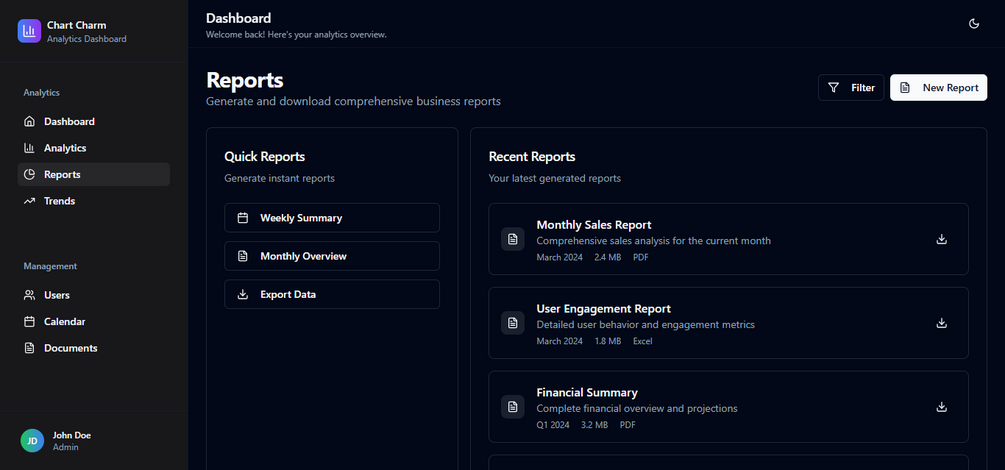The image size is (1005, 470).
Task: Click the JD user avatar
Action: click(32, 441)
